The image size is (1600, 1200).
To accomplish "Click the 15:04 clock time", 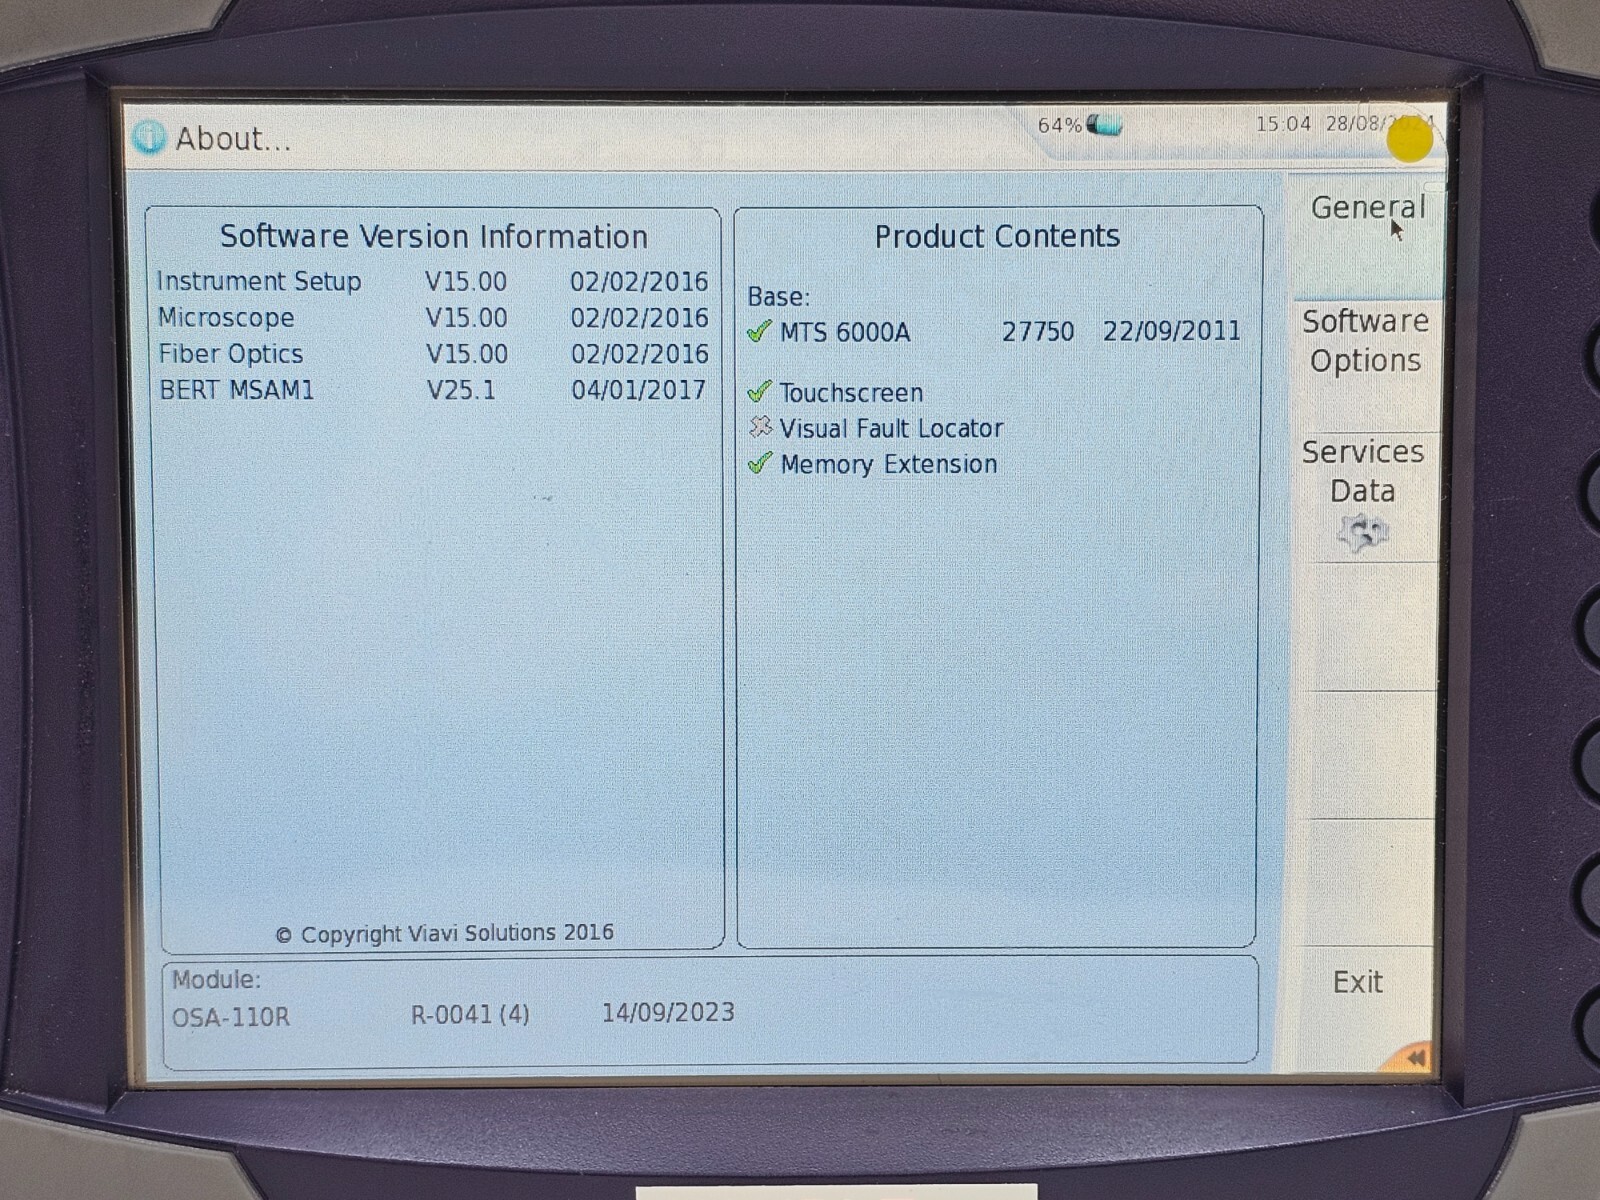I will pos(1283,124).
